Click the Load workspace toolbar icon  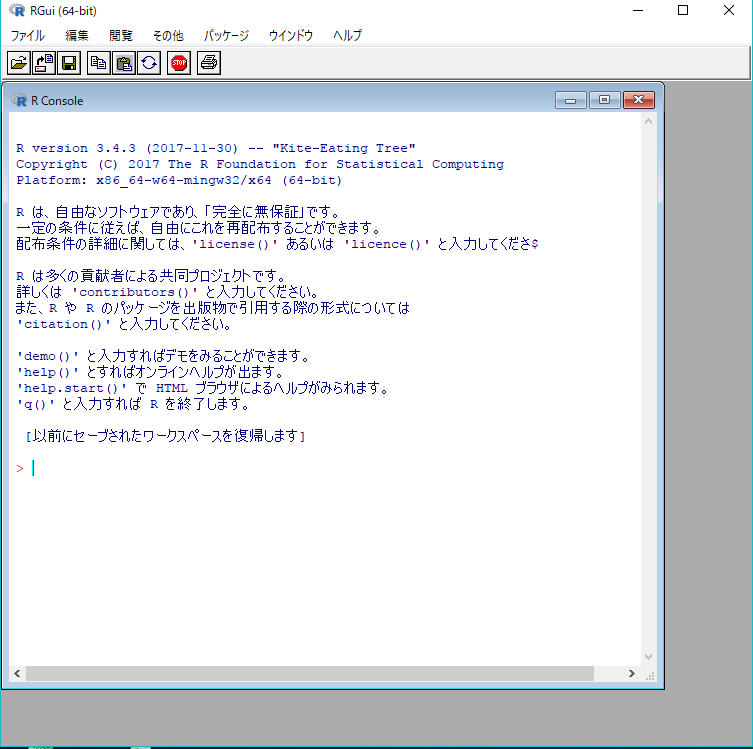click(x=44, y=63)
